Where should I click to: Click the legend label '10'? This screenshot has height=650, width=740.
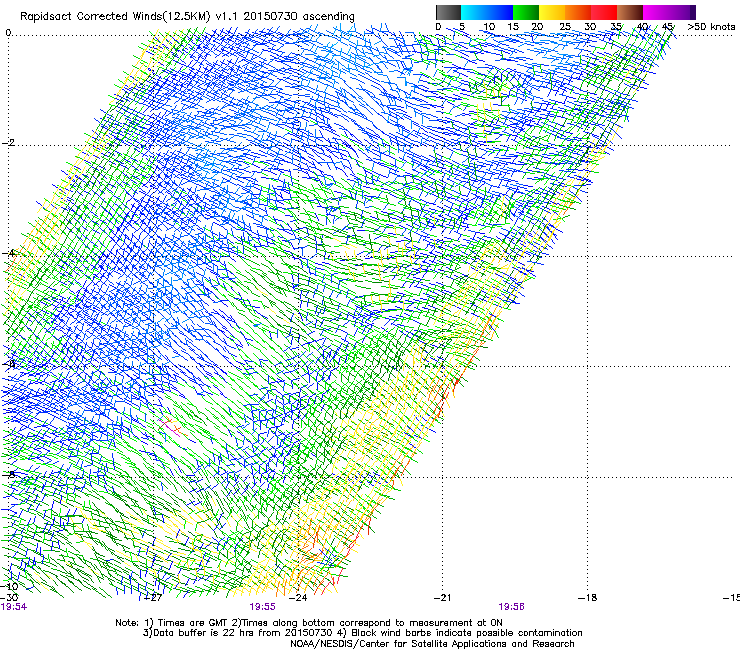click(489, 27)
